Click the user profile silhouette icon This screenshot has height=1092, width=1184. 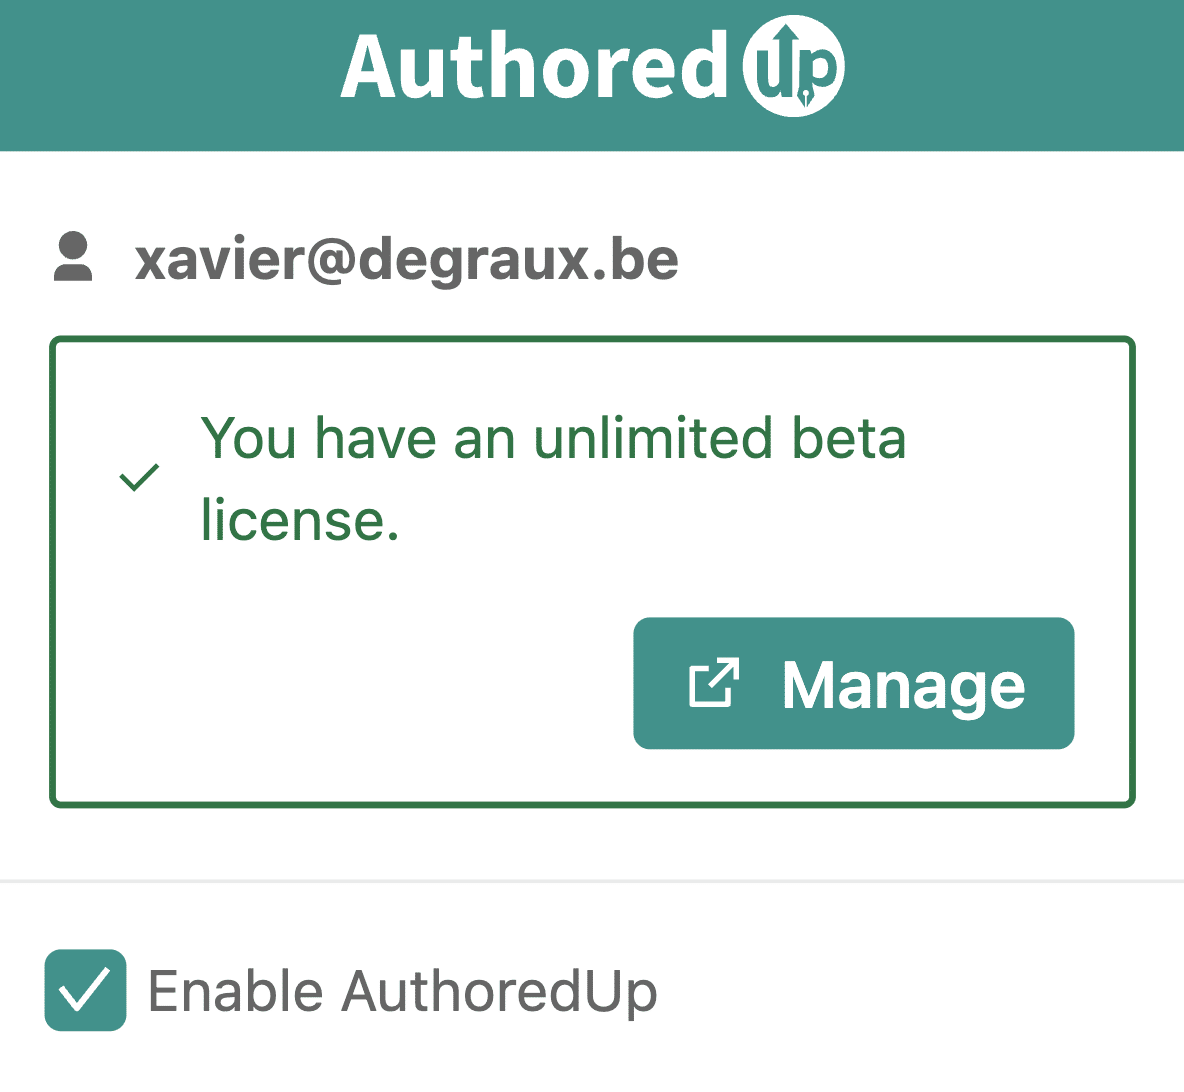73,257
